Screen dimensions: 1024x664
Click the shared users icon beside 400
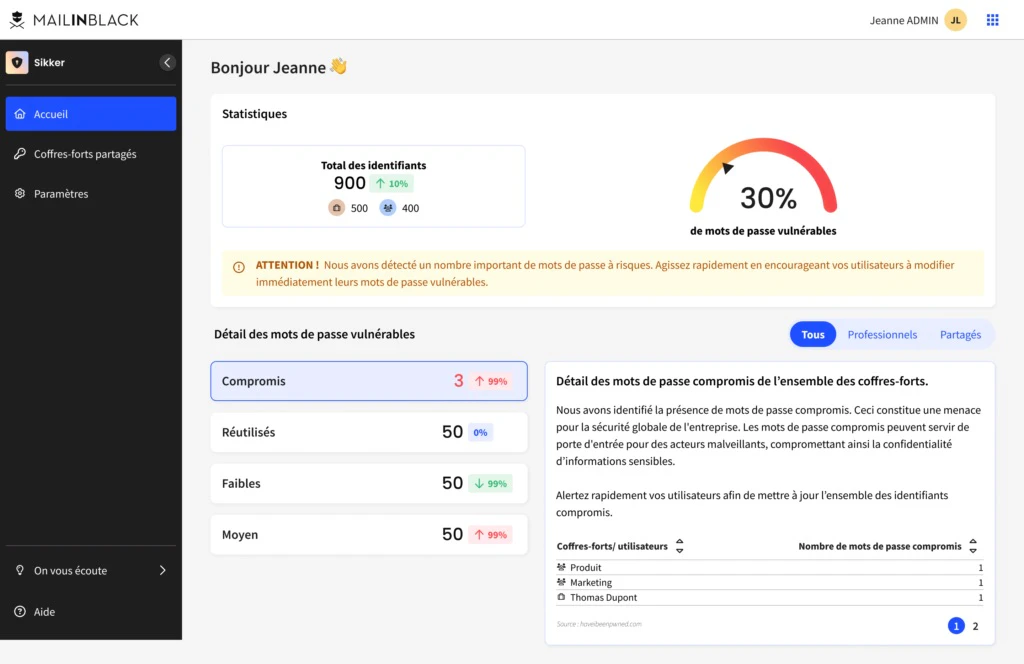[x=388, y=208]
